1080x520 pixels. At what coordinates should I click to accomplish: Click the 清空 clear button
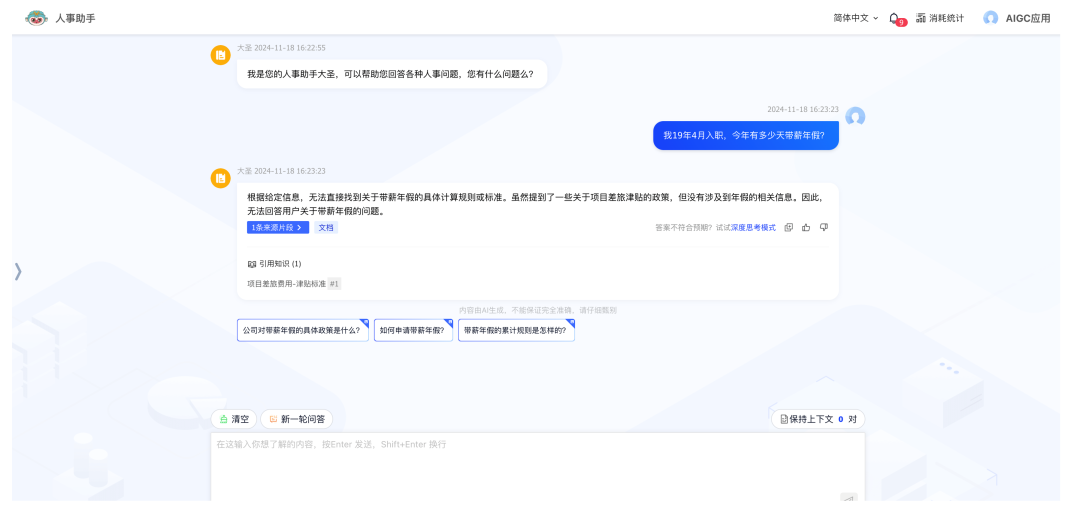click(234, 419)
